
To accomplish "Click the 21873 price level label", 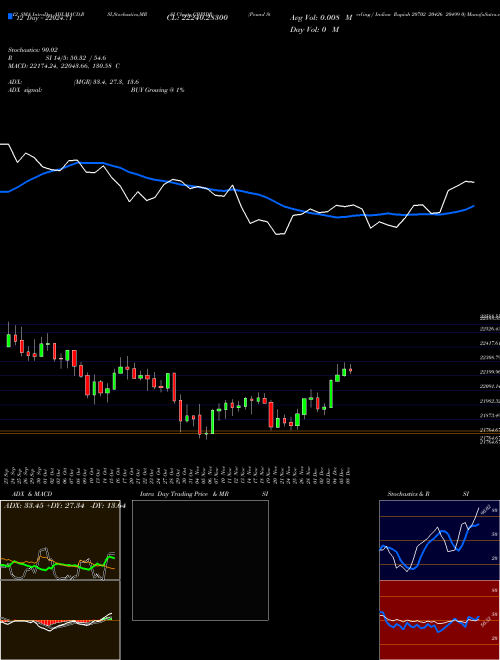I will pos(489,415).
